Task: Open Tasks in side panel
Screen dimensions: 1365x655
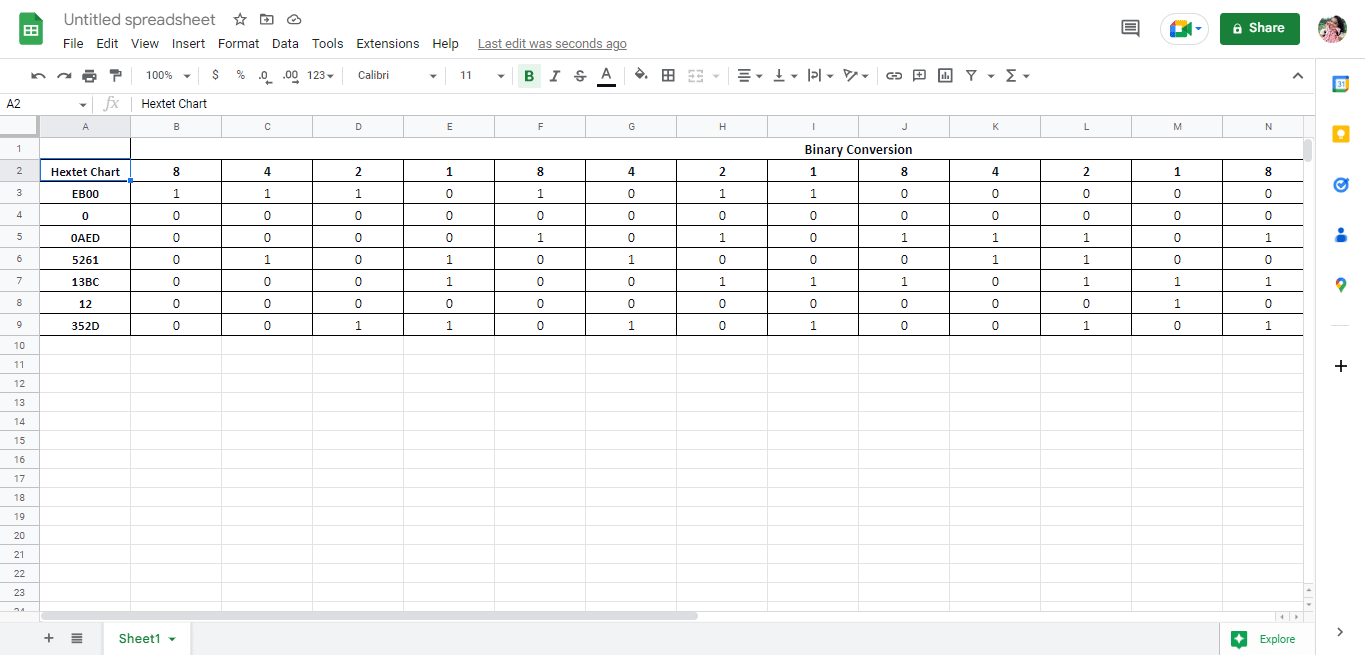Action: pos(1341,185)
